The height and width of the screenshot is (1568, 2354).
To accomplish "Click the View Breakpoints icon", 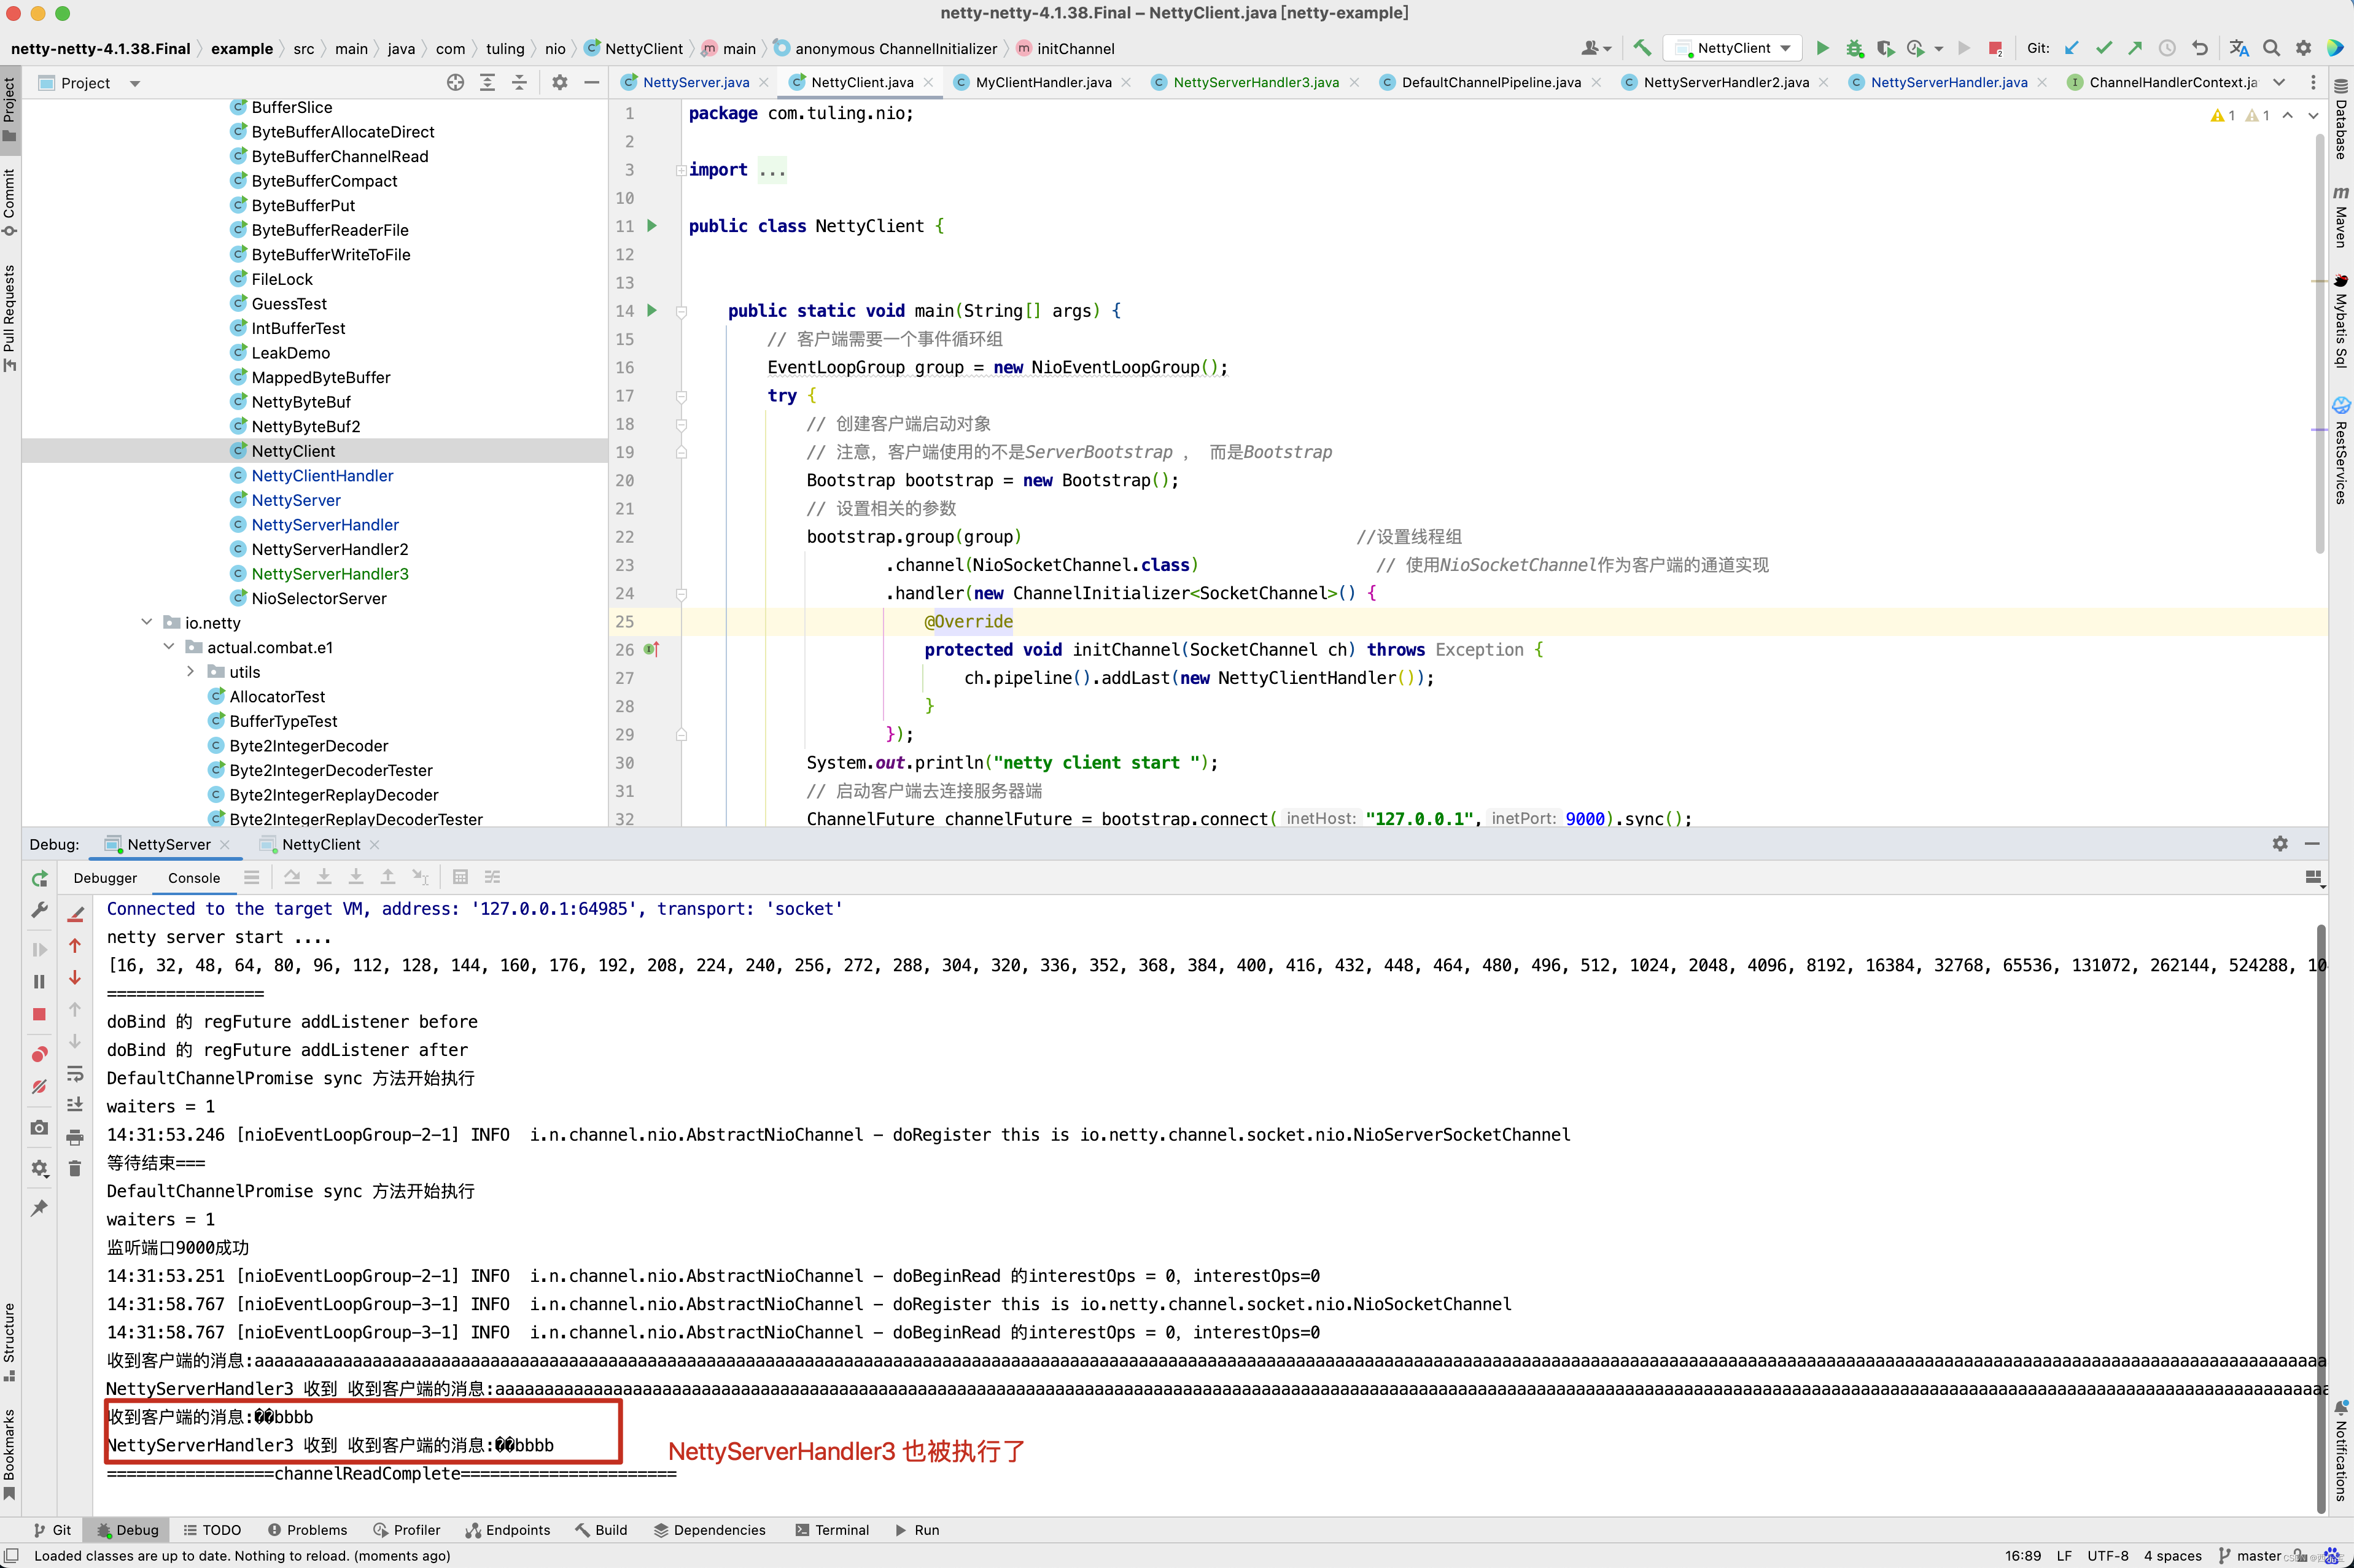I will (39, 1054).
